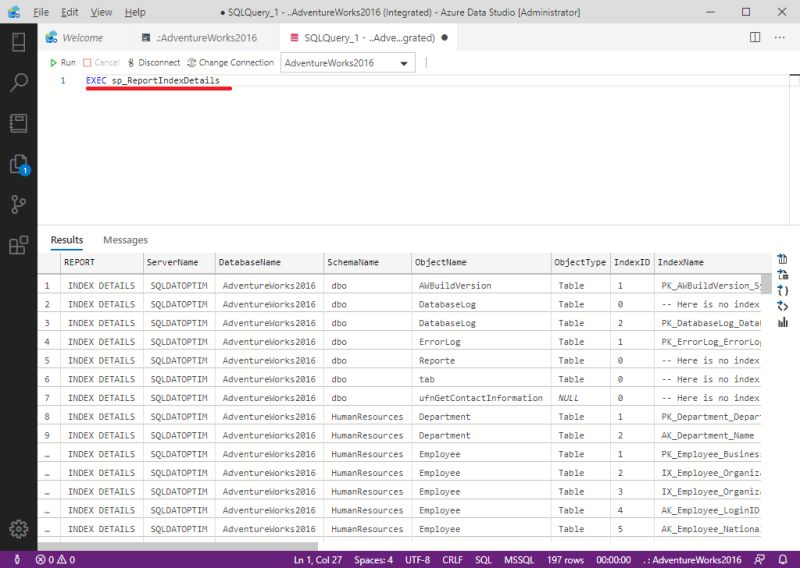Select the AWBuildVersion object cell

click(481, 286)
